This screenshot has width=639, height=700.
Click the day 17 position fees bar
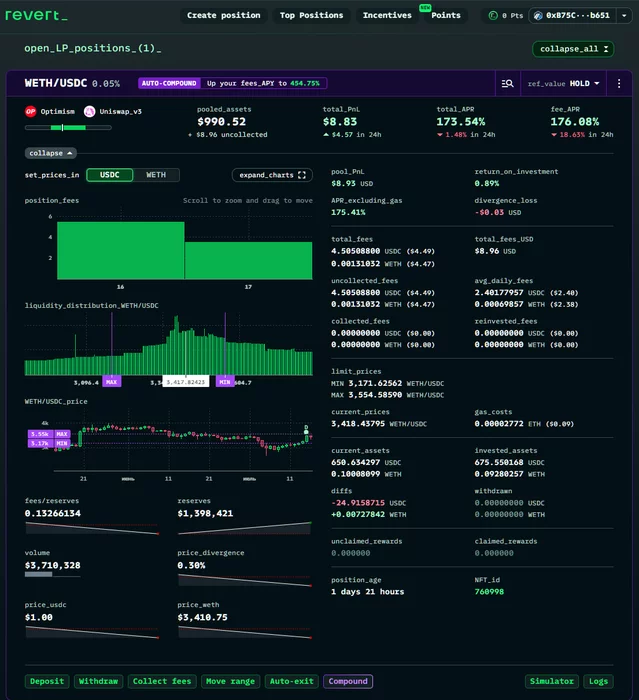[249, 261]
